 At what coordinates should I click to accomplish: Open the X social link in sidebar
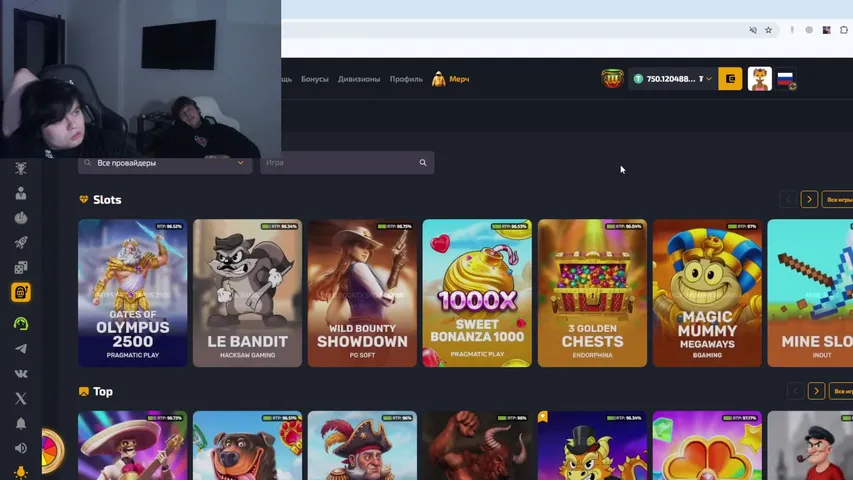pos(21,398)
